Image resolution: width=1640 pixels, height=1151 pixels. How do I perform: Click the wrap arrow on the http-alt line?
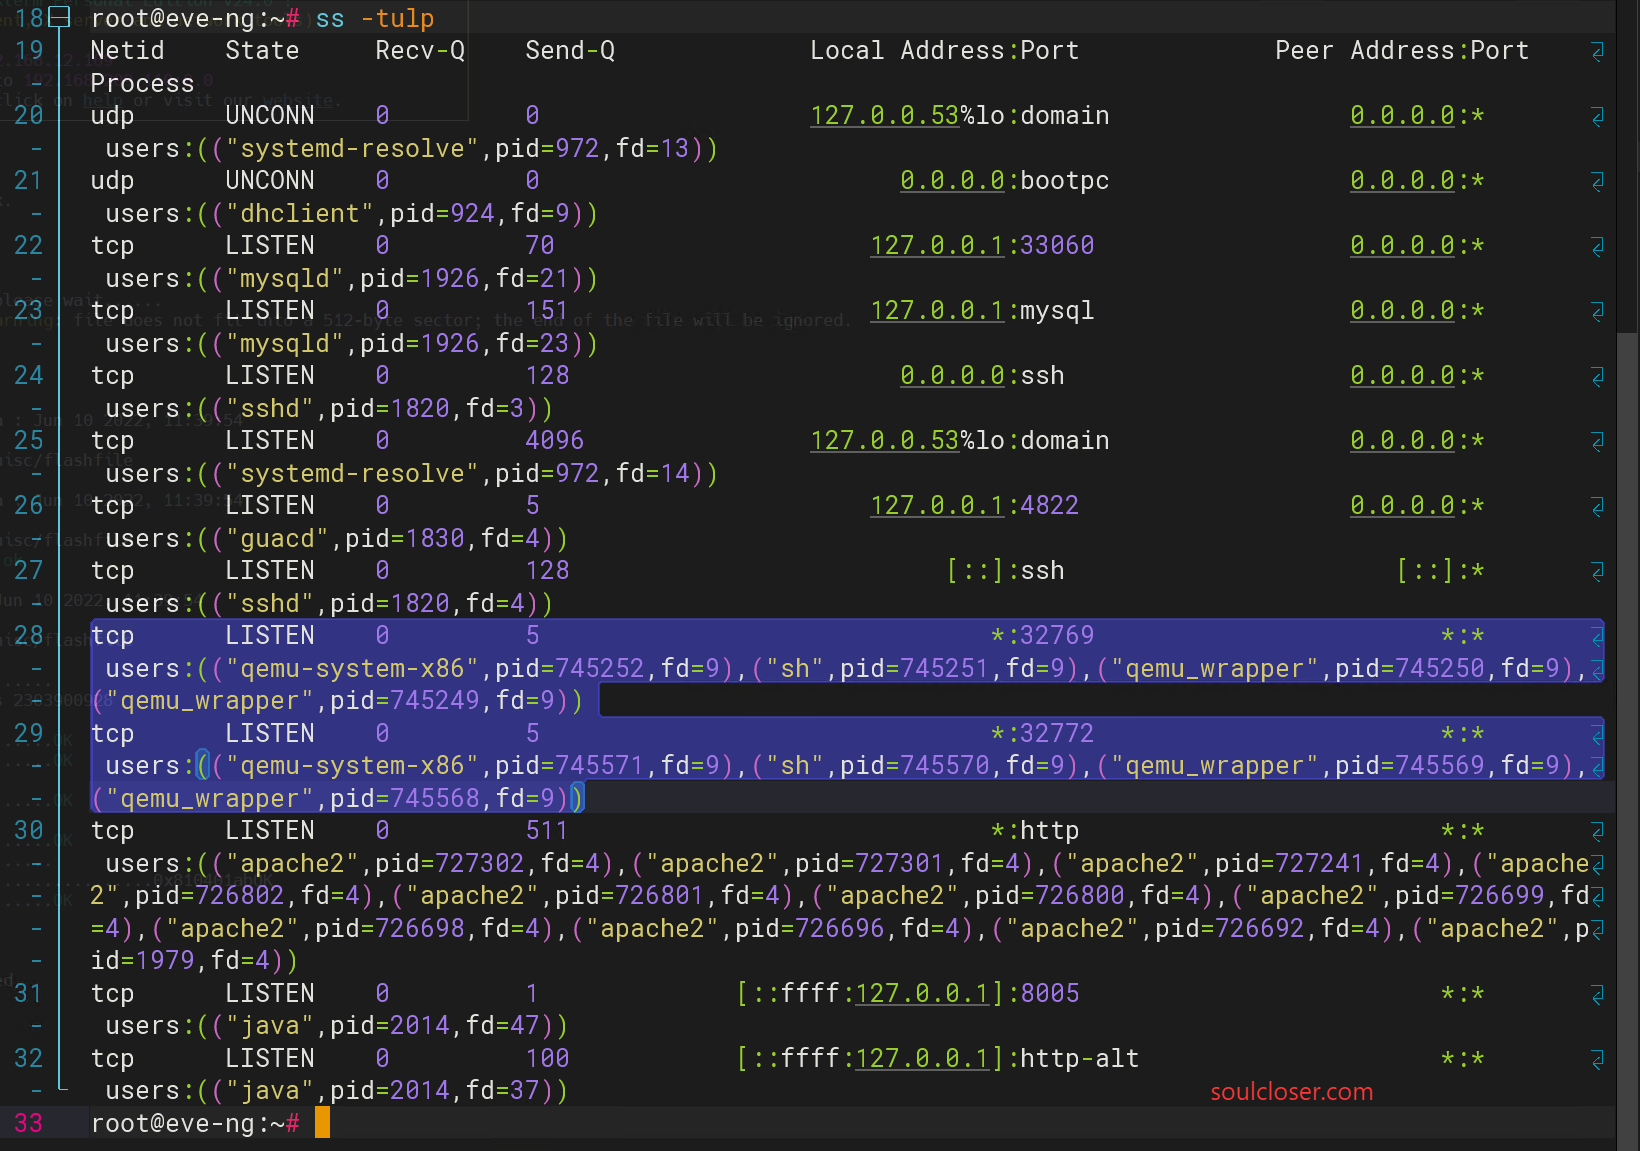(1597, 1059)
